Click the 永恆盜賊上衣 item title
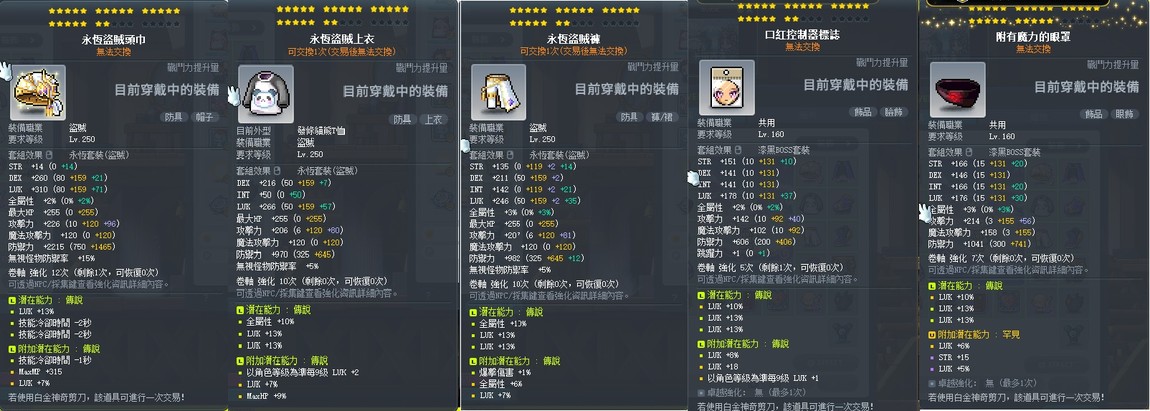The height and width of the screenshot is (411, 1150). [x=343, y=40]
